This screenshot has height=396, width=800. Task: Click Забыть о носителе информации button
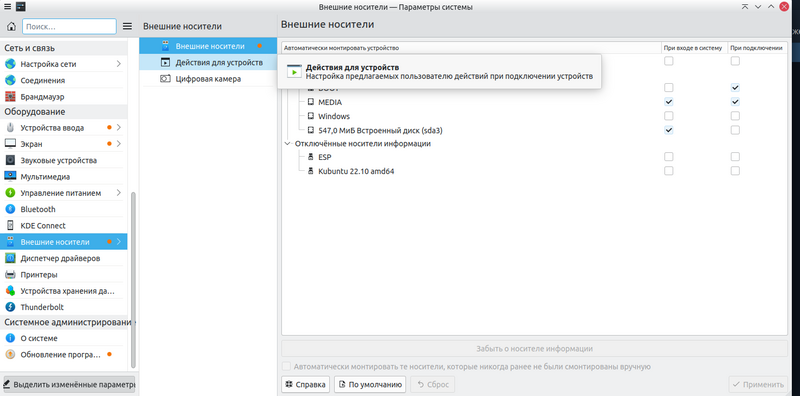click(x=534, y=349)
